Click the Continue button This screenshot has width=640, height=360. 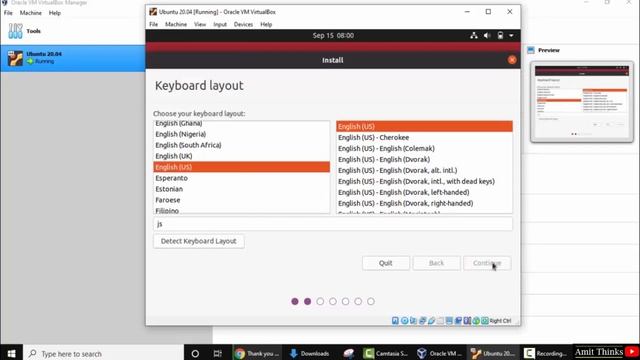click(487, 263)
